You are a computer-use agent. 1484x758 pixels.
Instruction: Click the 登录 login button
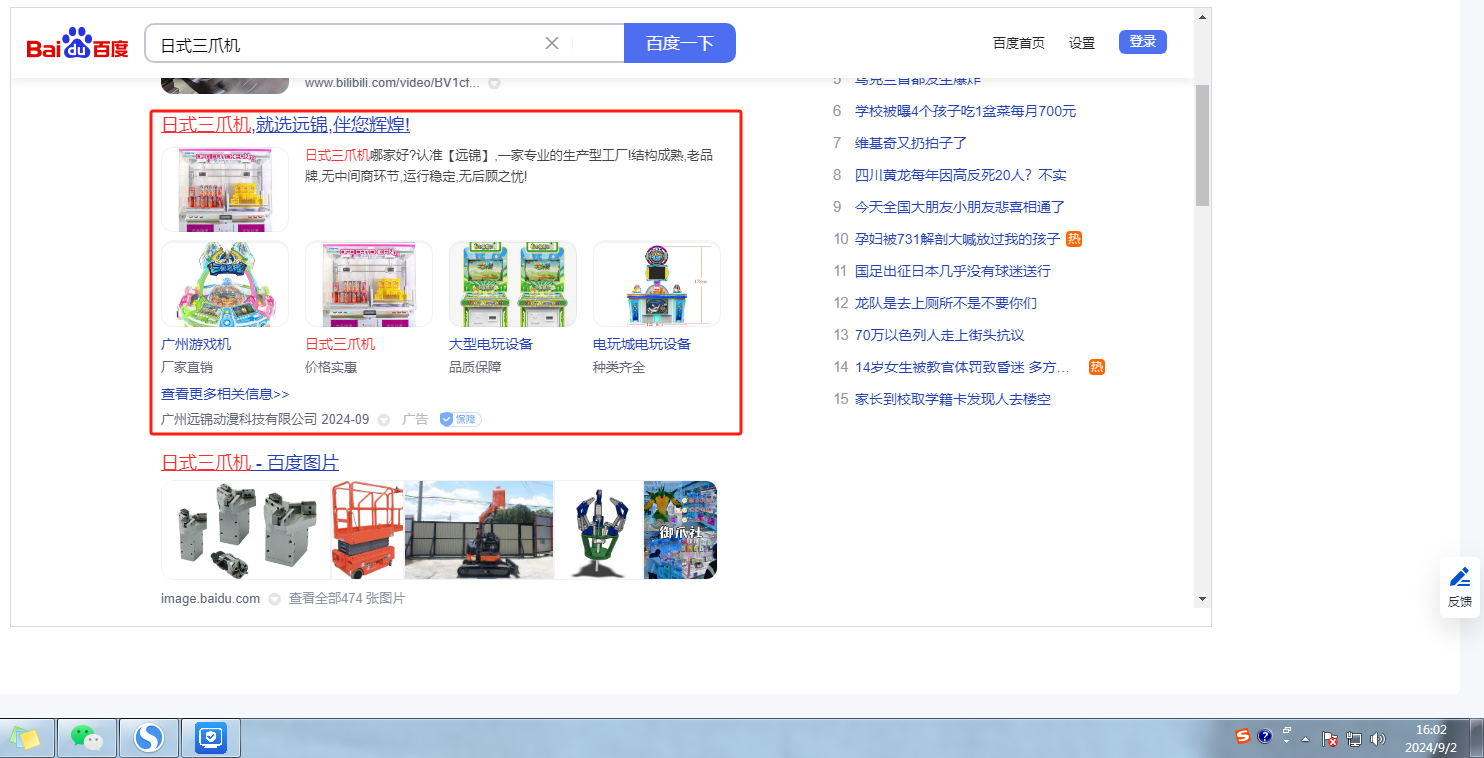point(1143,42)
